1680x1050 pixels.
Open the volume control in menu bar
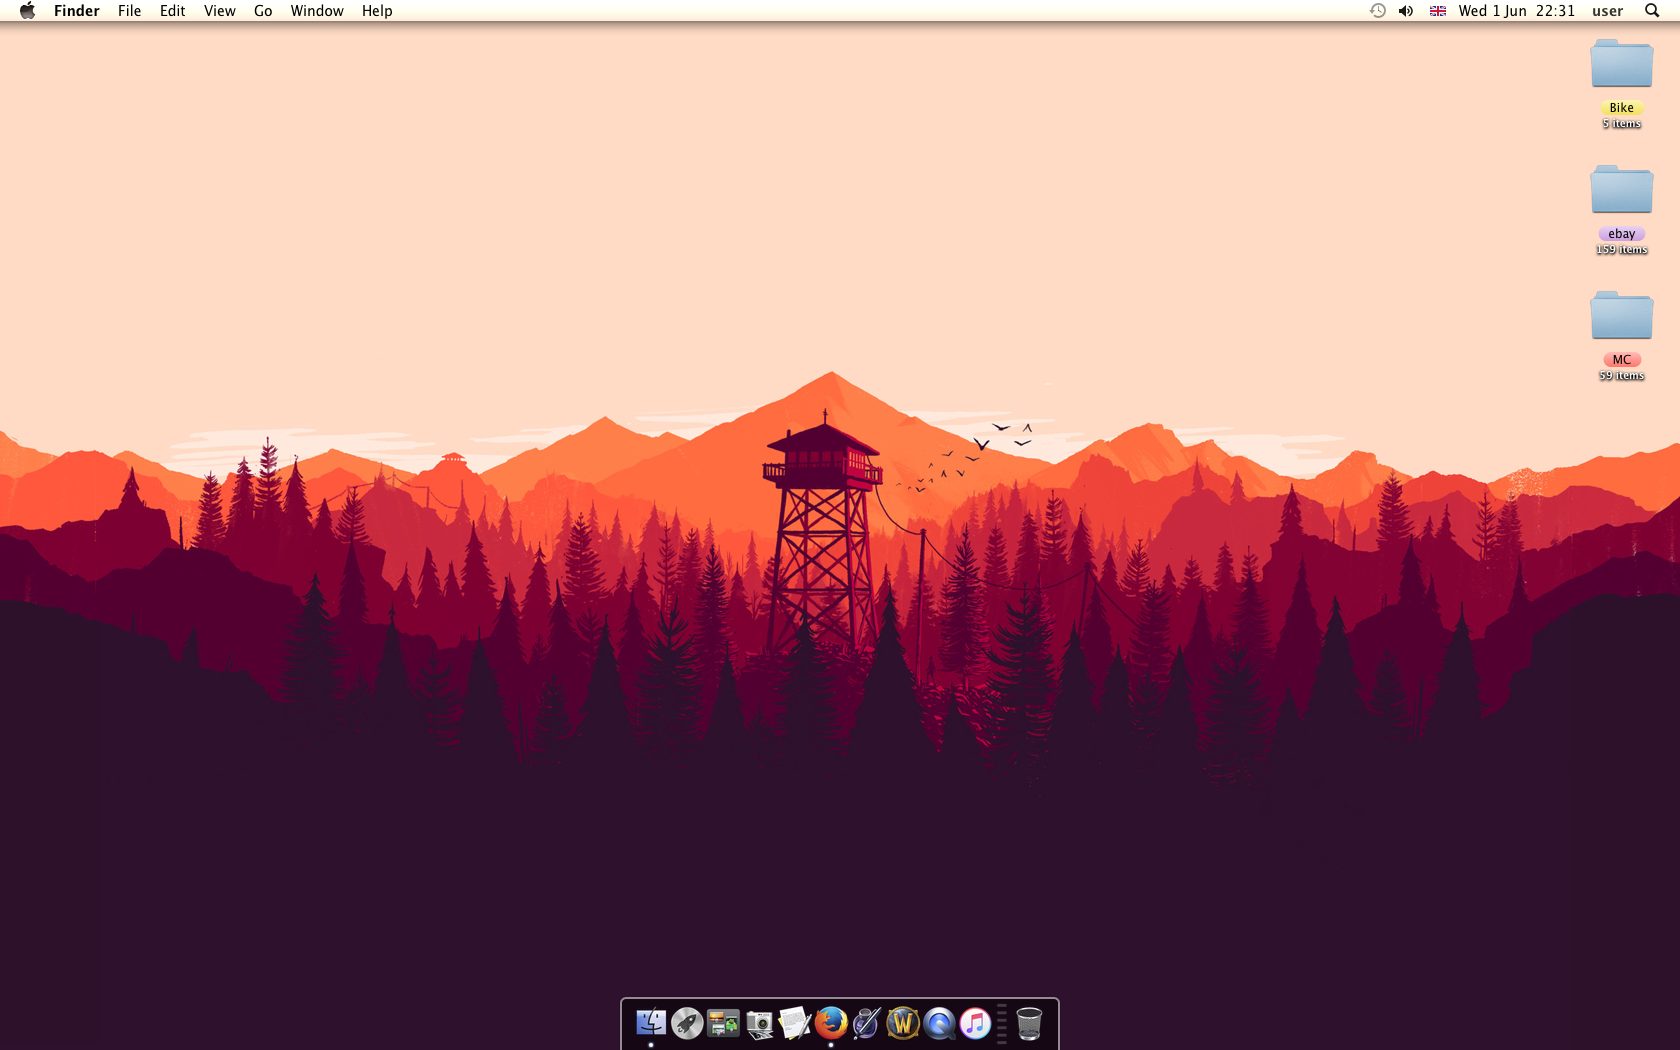click(1406, 11)
